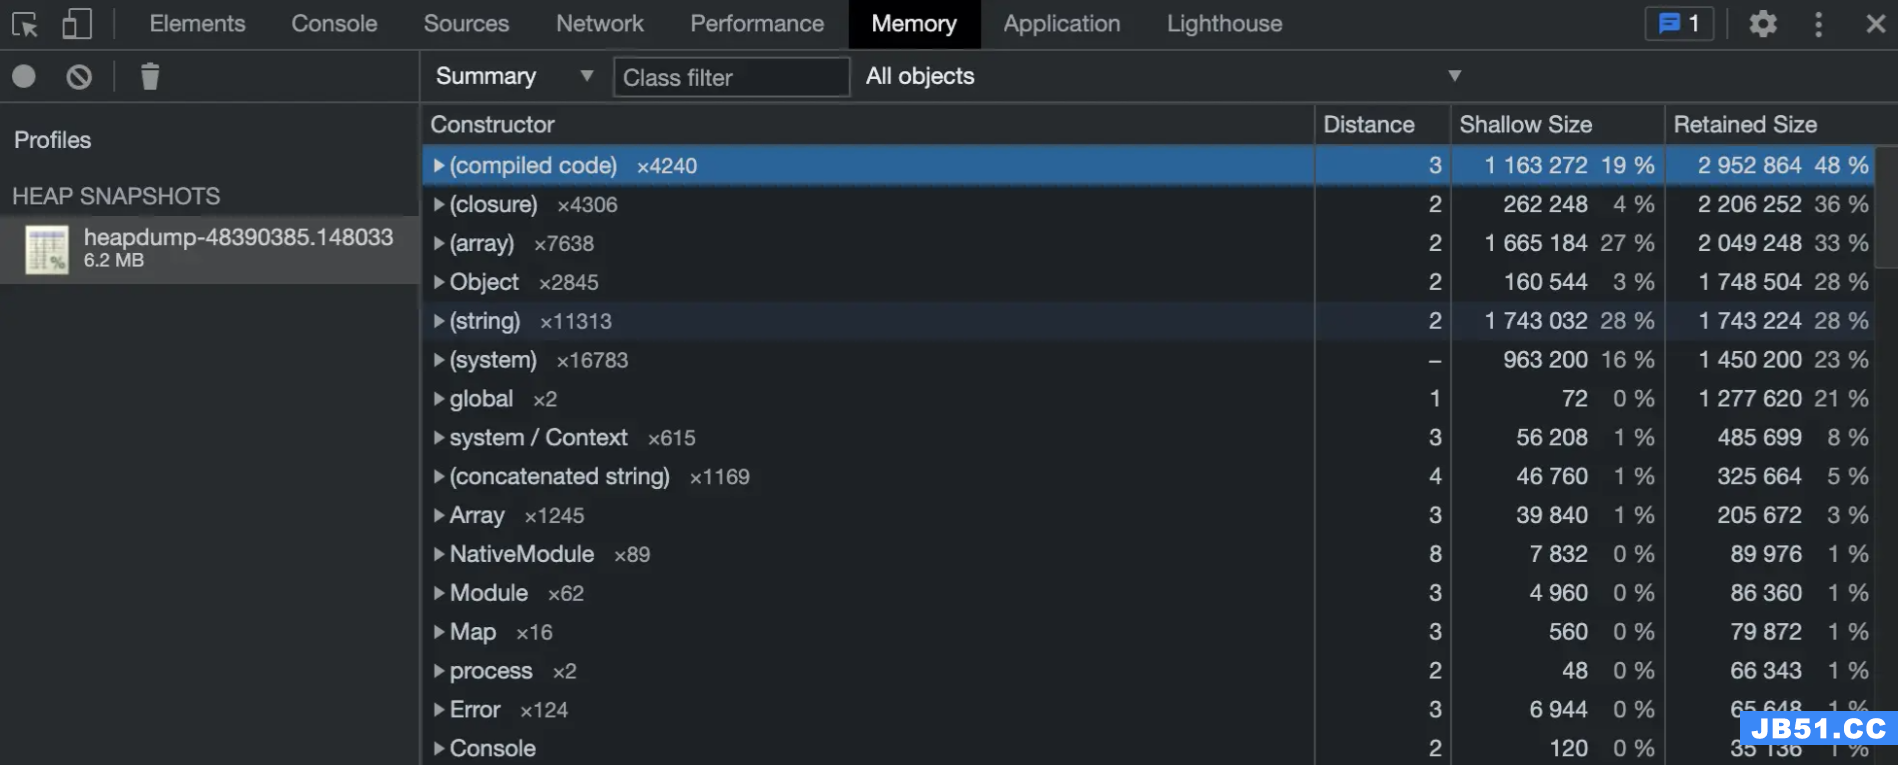Switch to the Performance tab
This screenshot has height=765, width=1898.
coord(757,24)
